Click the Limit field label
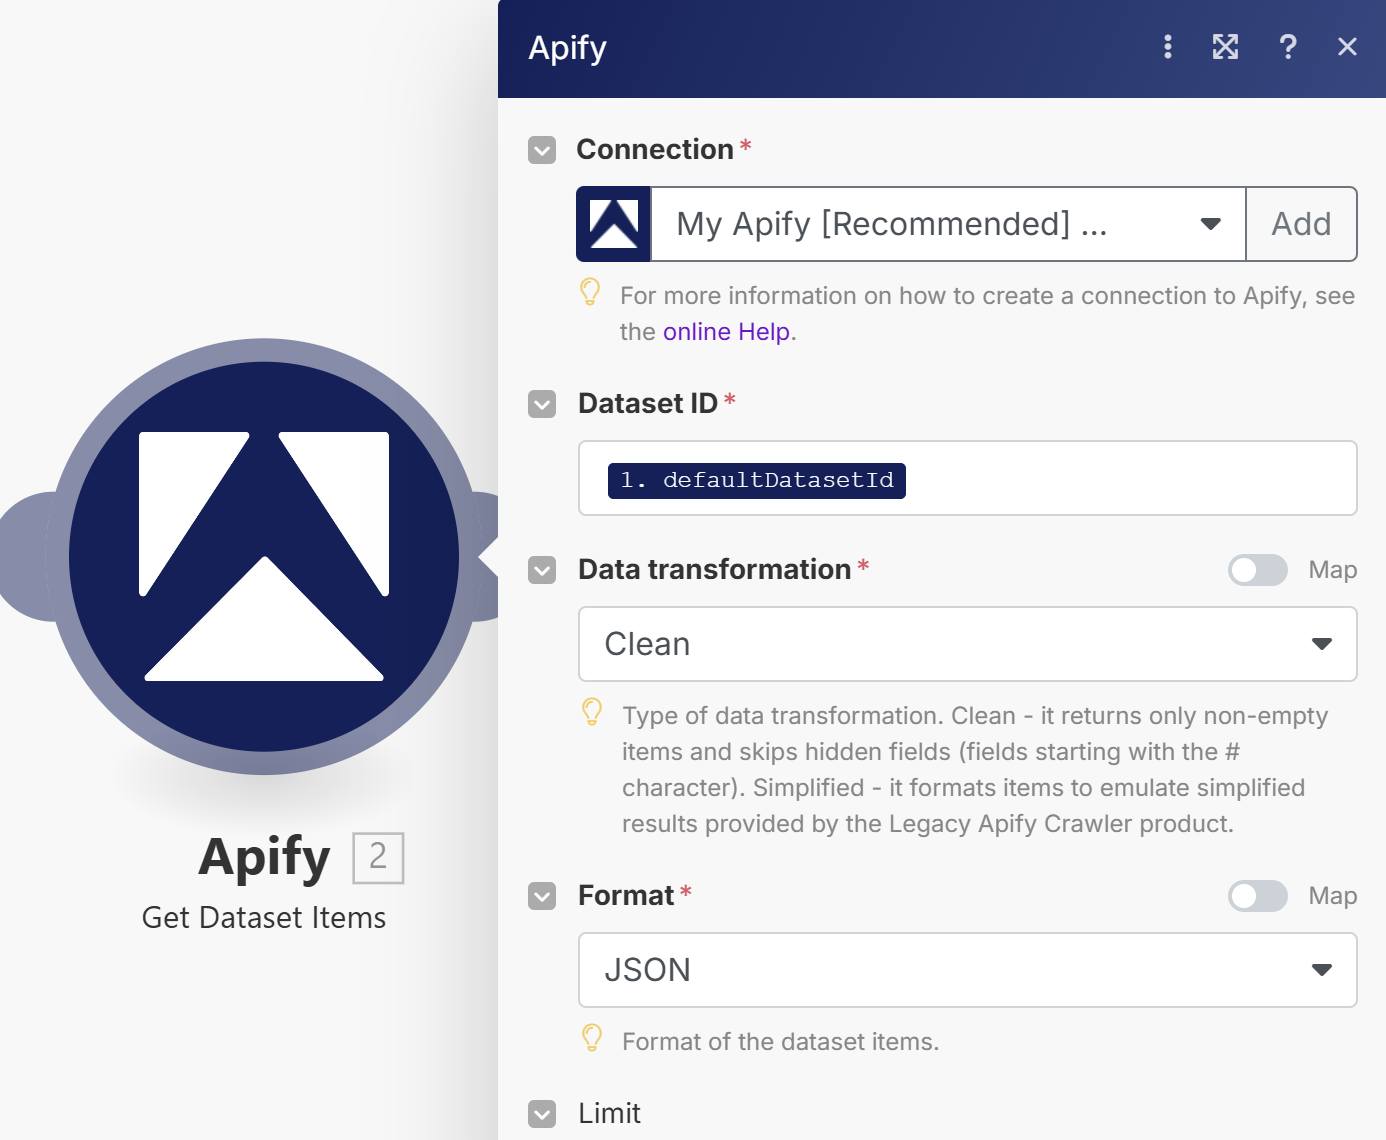Viewport: 1386px width, 1140px height. 609,1114
